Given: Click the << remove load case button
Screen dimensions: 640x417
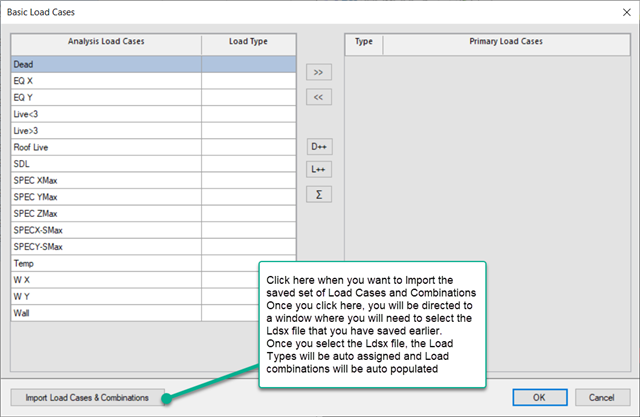Looking at the screenshot, I should pos(319,97).
